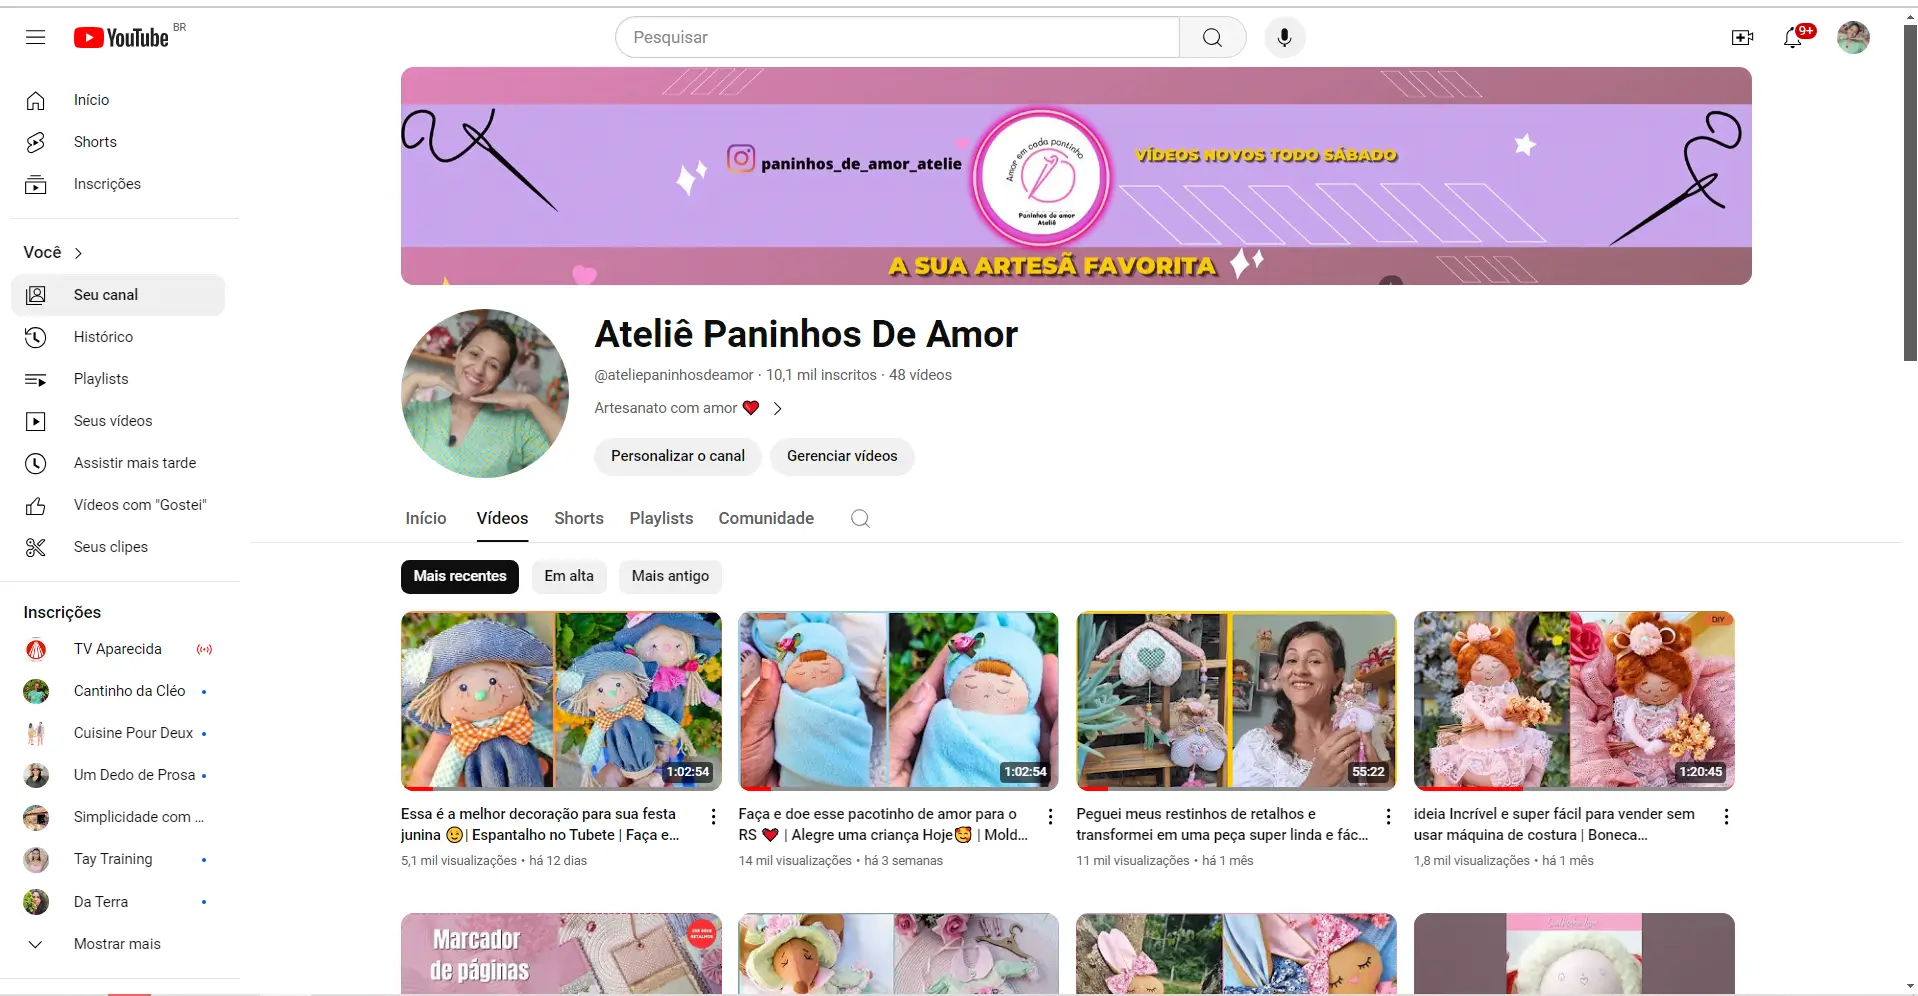Click the channel profile picture

pos(485,393)
